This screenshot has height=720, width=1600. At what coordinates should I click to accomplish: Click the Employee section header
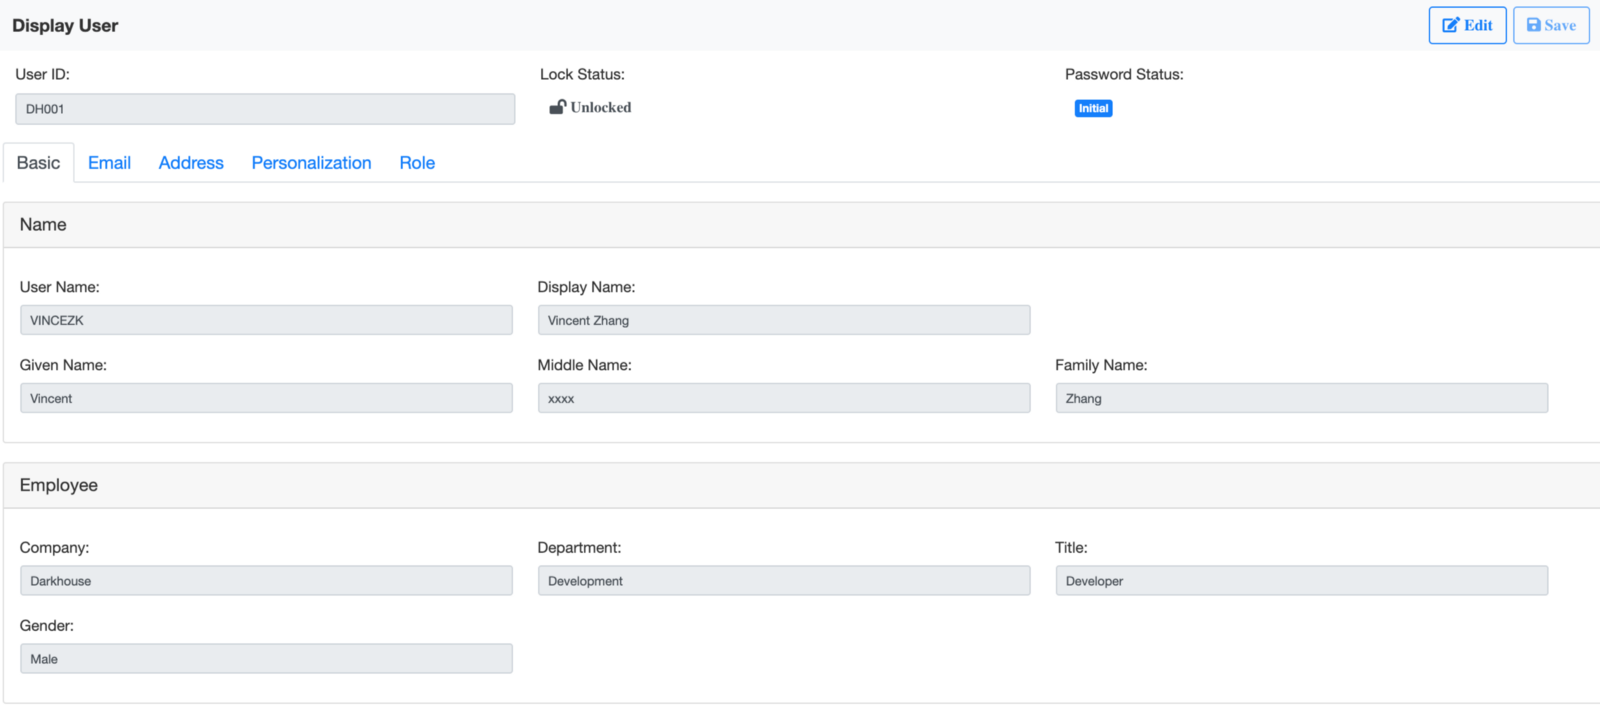59,485
